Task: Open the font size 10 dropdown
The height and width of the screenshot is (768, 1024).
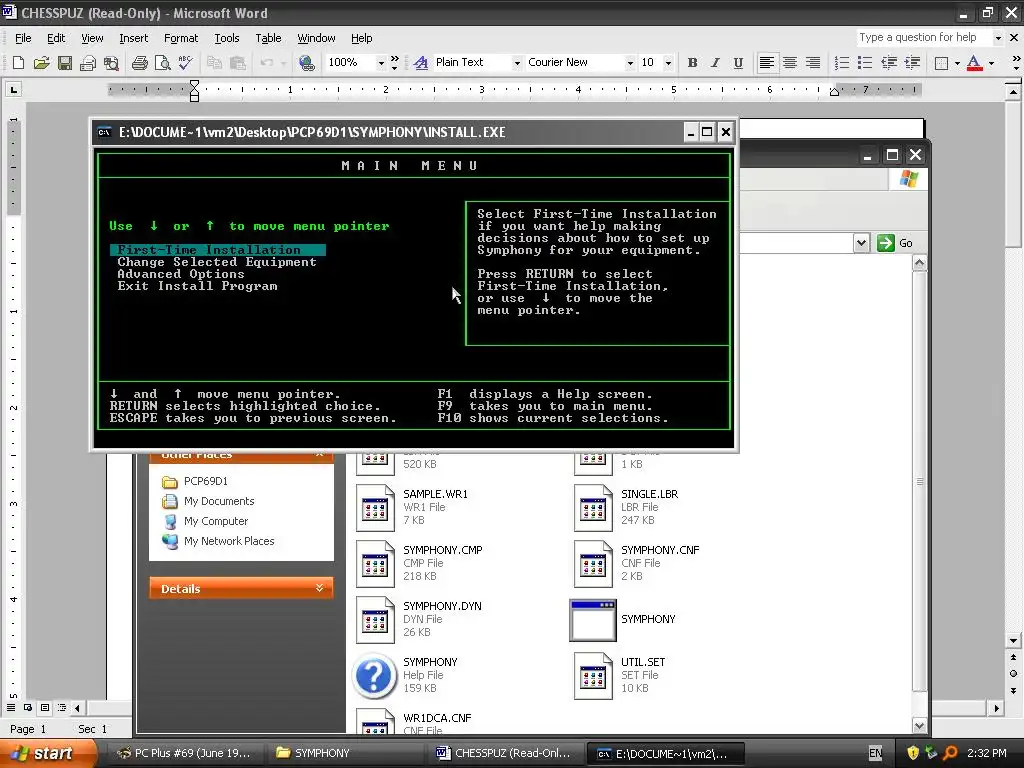Action: click(668, 63)
